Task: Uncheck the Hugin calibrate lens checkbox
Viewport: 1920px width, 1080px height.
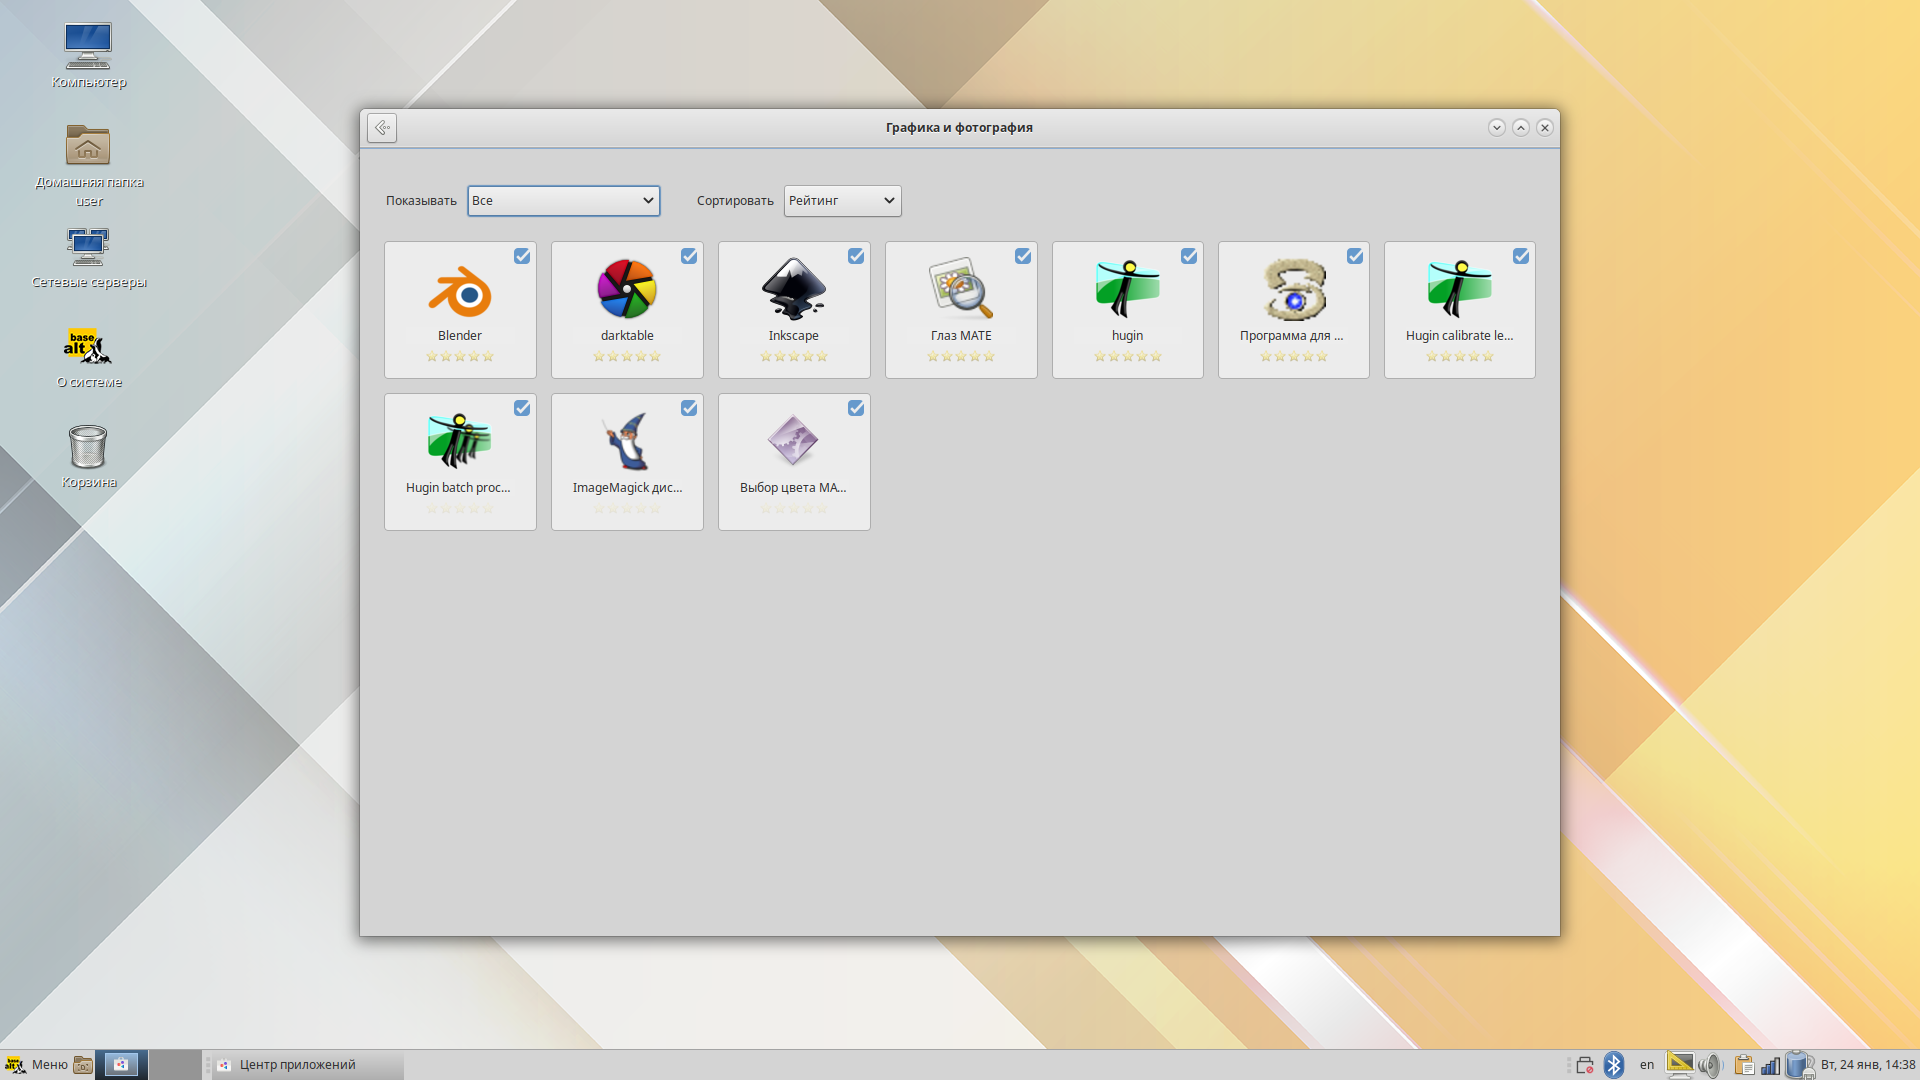Action: 1521,256
